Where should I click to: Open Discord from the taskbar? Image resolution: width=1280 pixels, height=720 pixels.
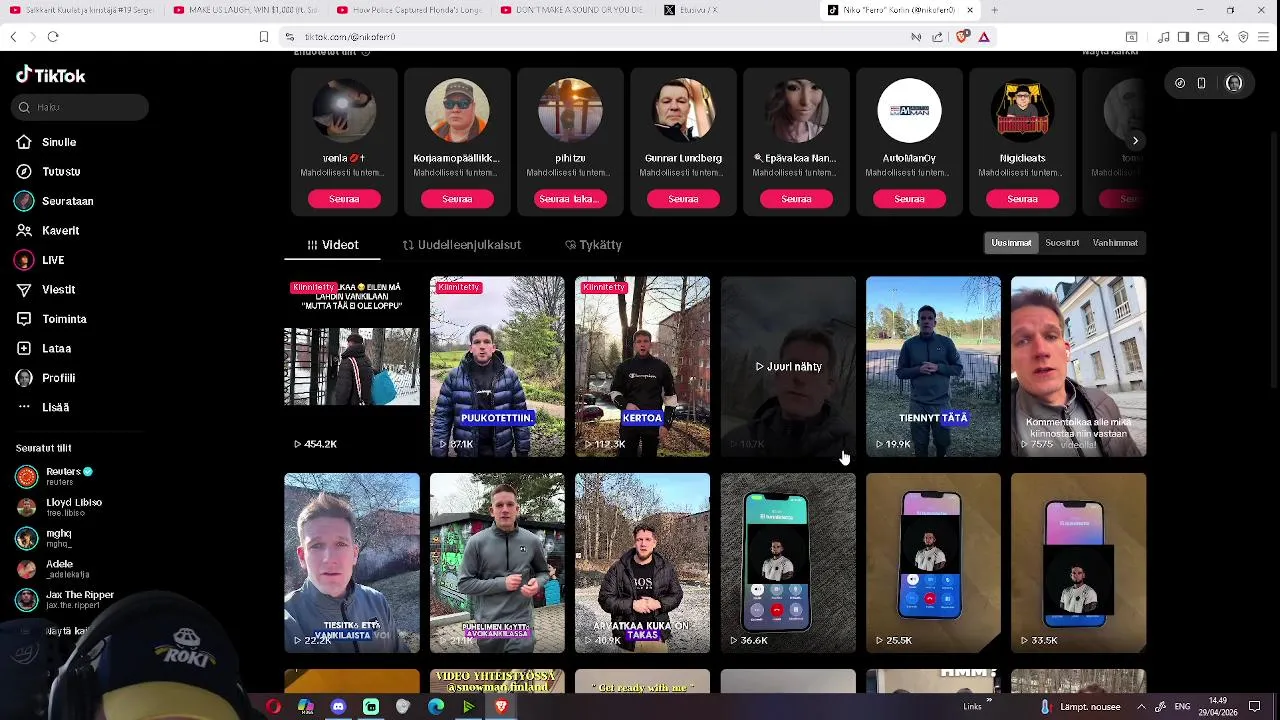pos(338,707)
